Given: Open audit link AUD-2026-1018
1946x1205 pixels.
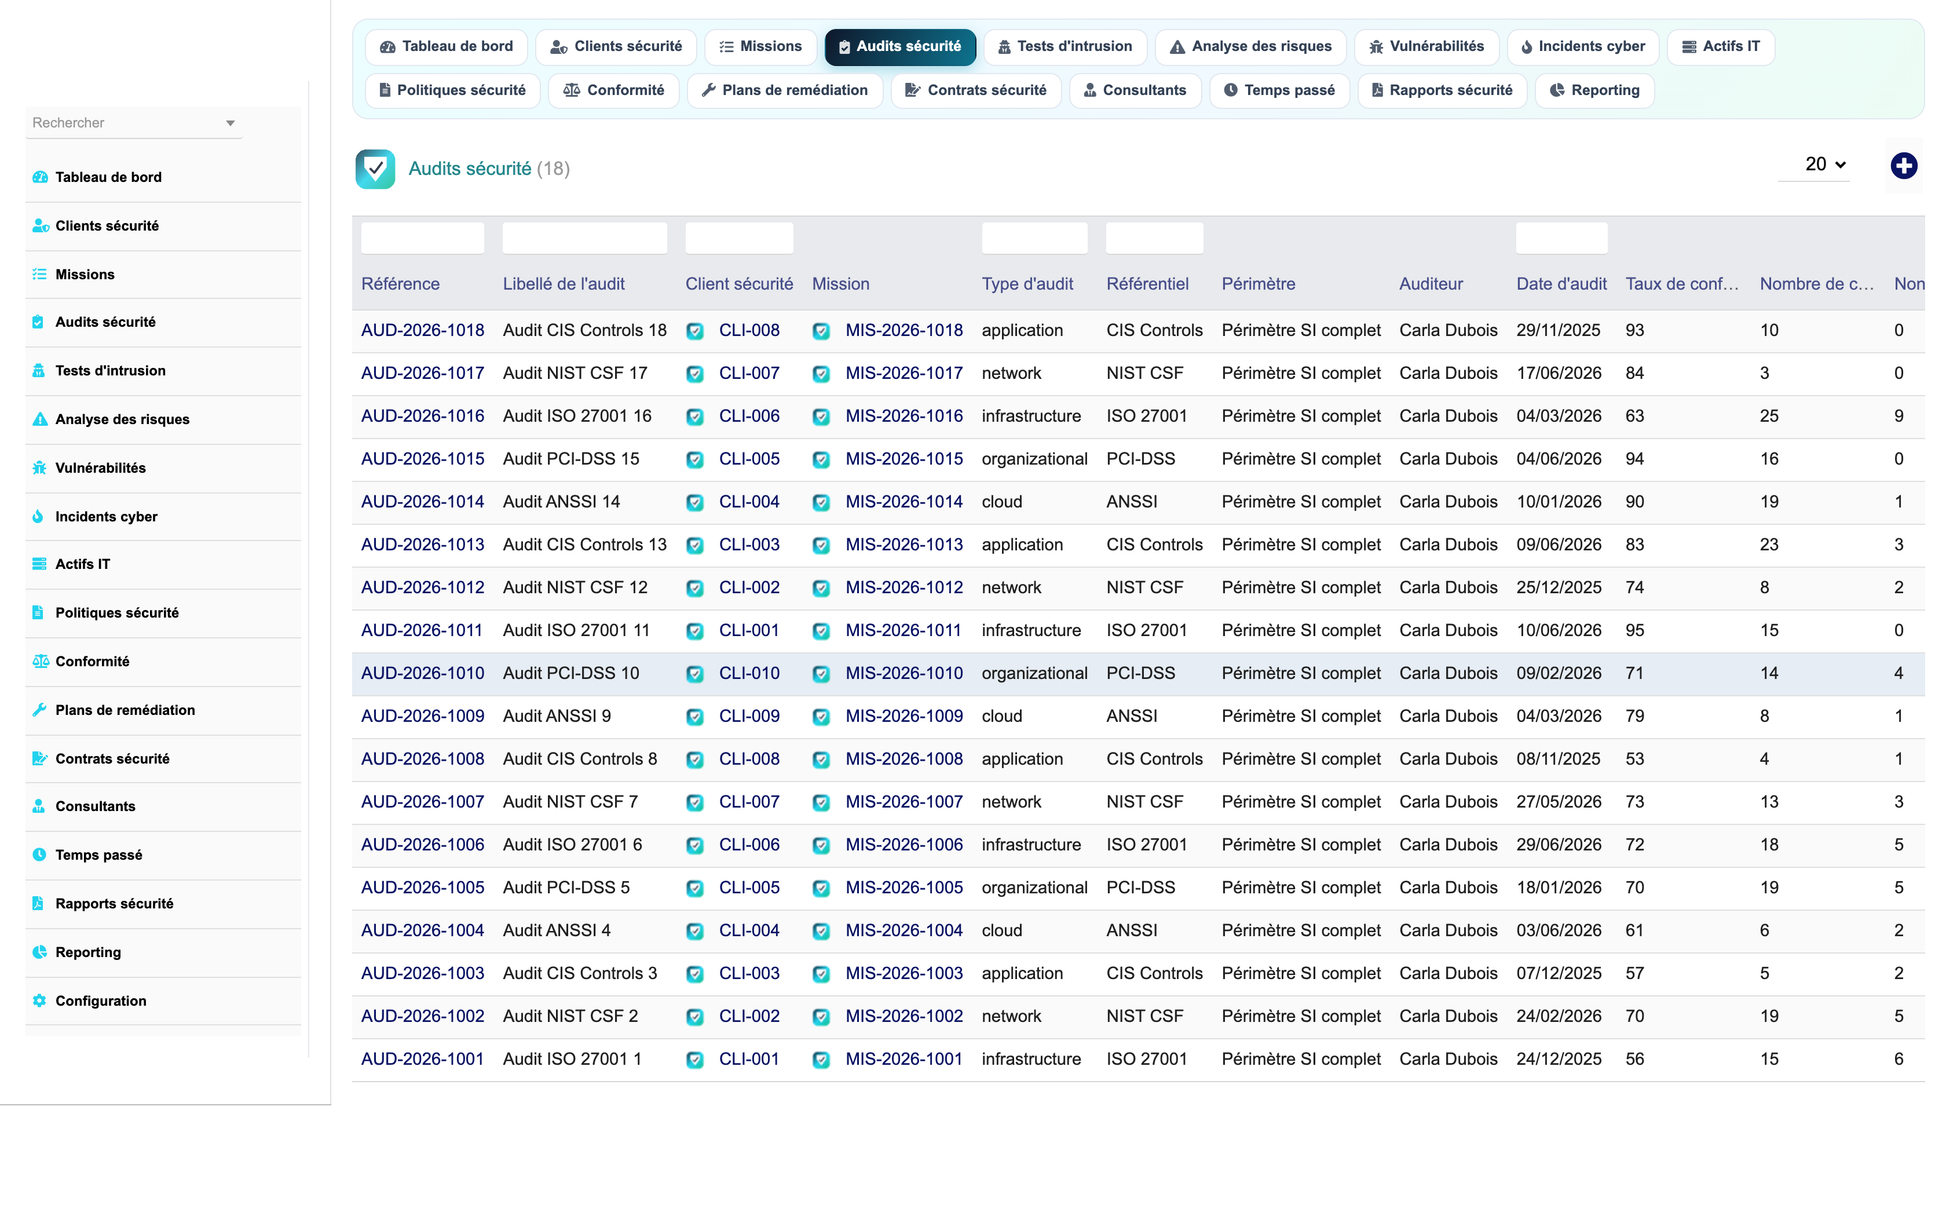Looking at the screenshot, I should [x=422, y=331].
